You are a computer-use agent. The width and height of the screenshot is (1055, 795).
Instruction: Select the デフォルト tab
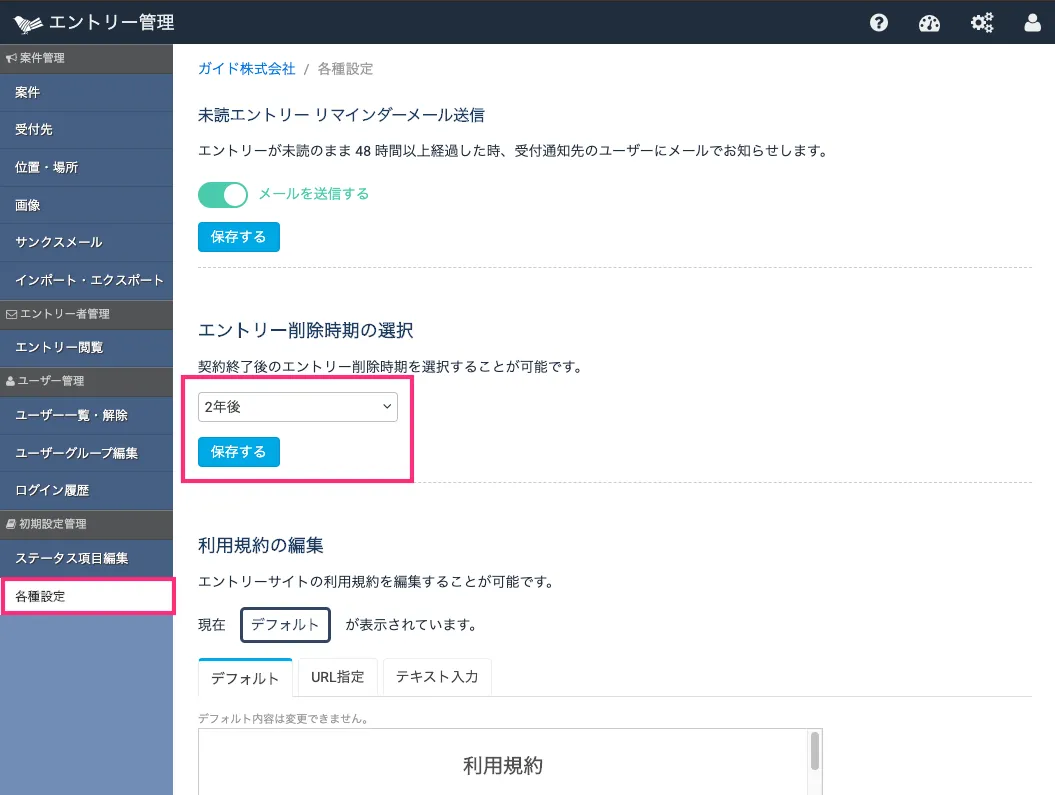tap(245, 678)
